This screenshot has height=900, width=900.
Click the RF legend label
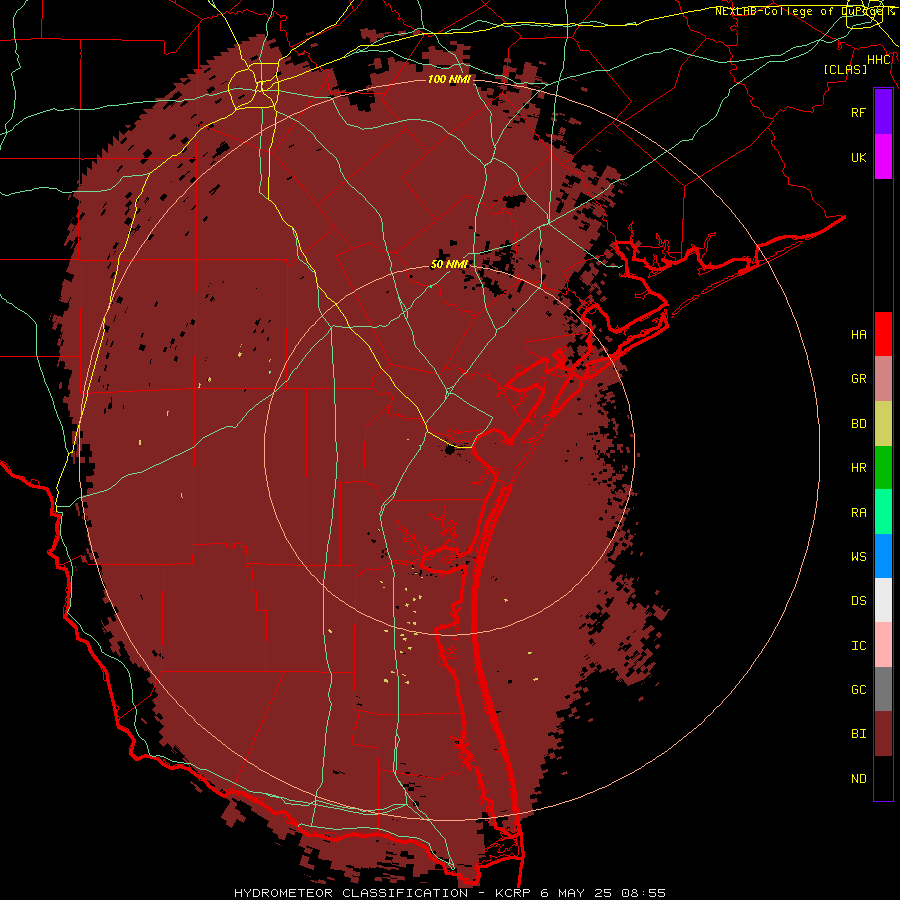(x=858, y=112)
